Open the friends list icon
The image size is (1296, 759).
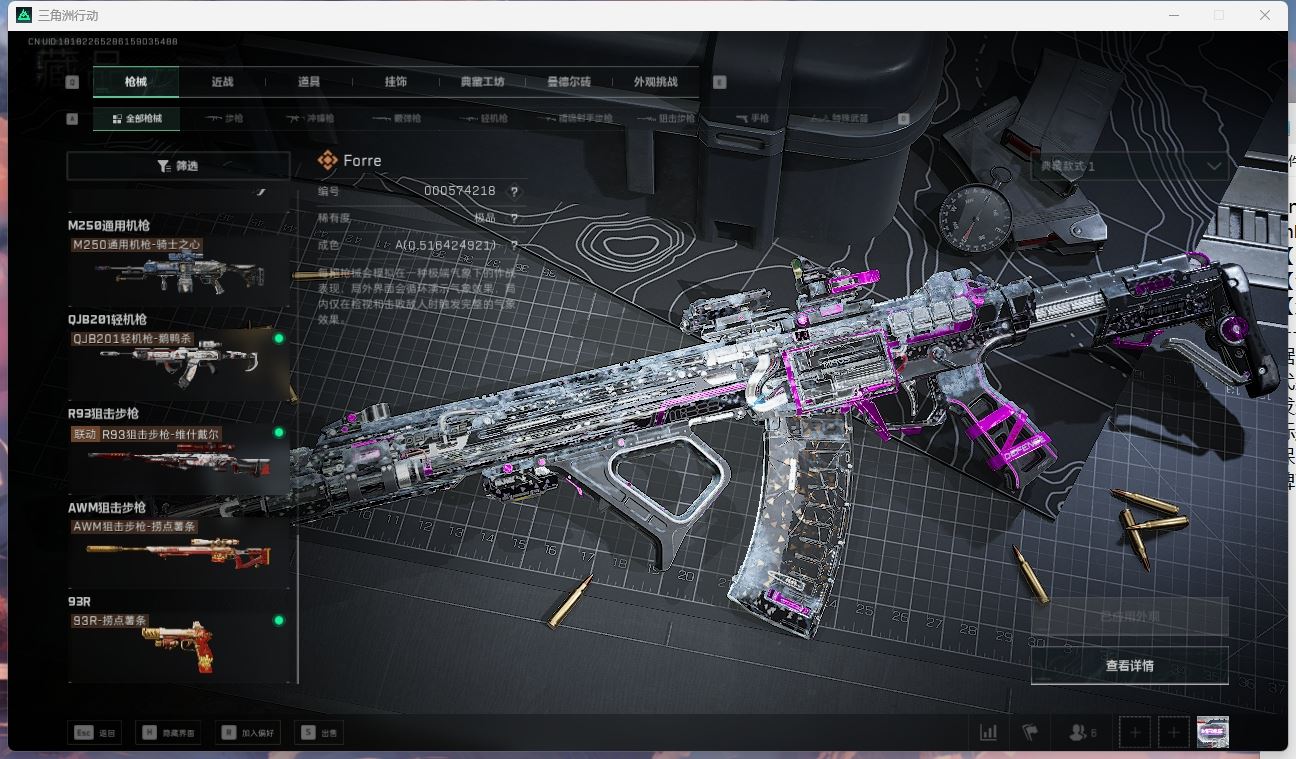click(x=1082, y=733)
